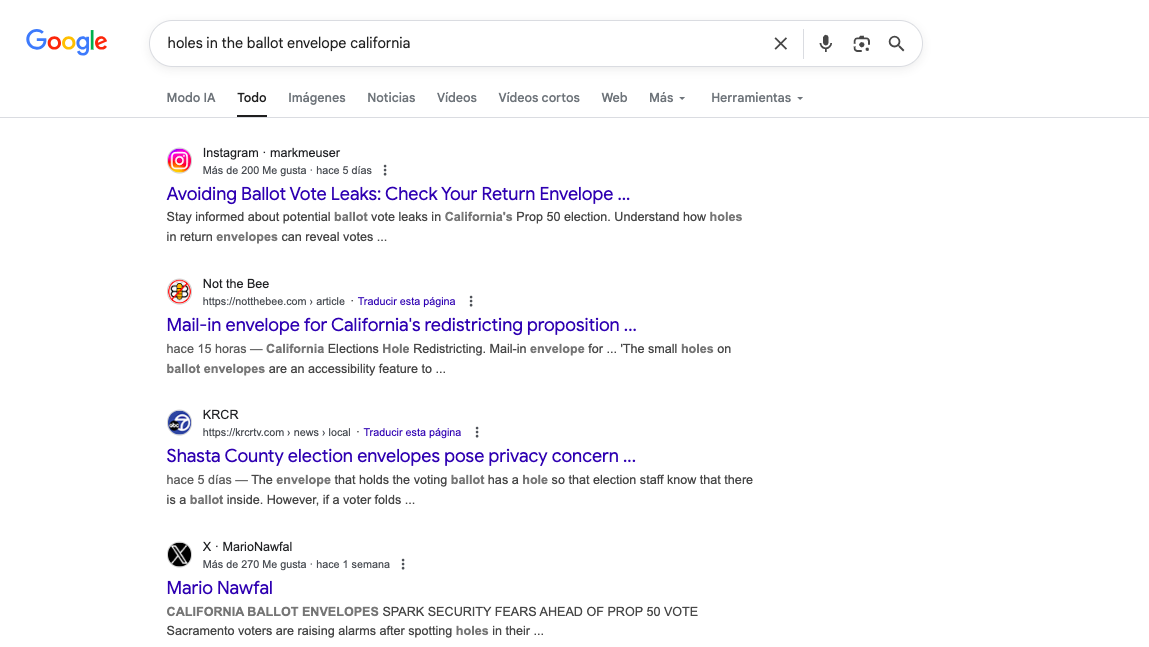The image size is (1149, 647).
Task: Start voice search with the microphone icon
Action: (x=825, y=44)
